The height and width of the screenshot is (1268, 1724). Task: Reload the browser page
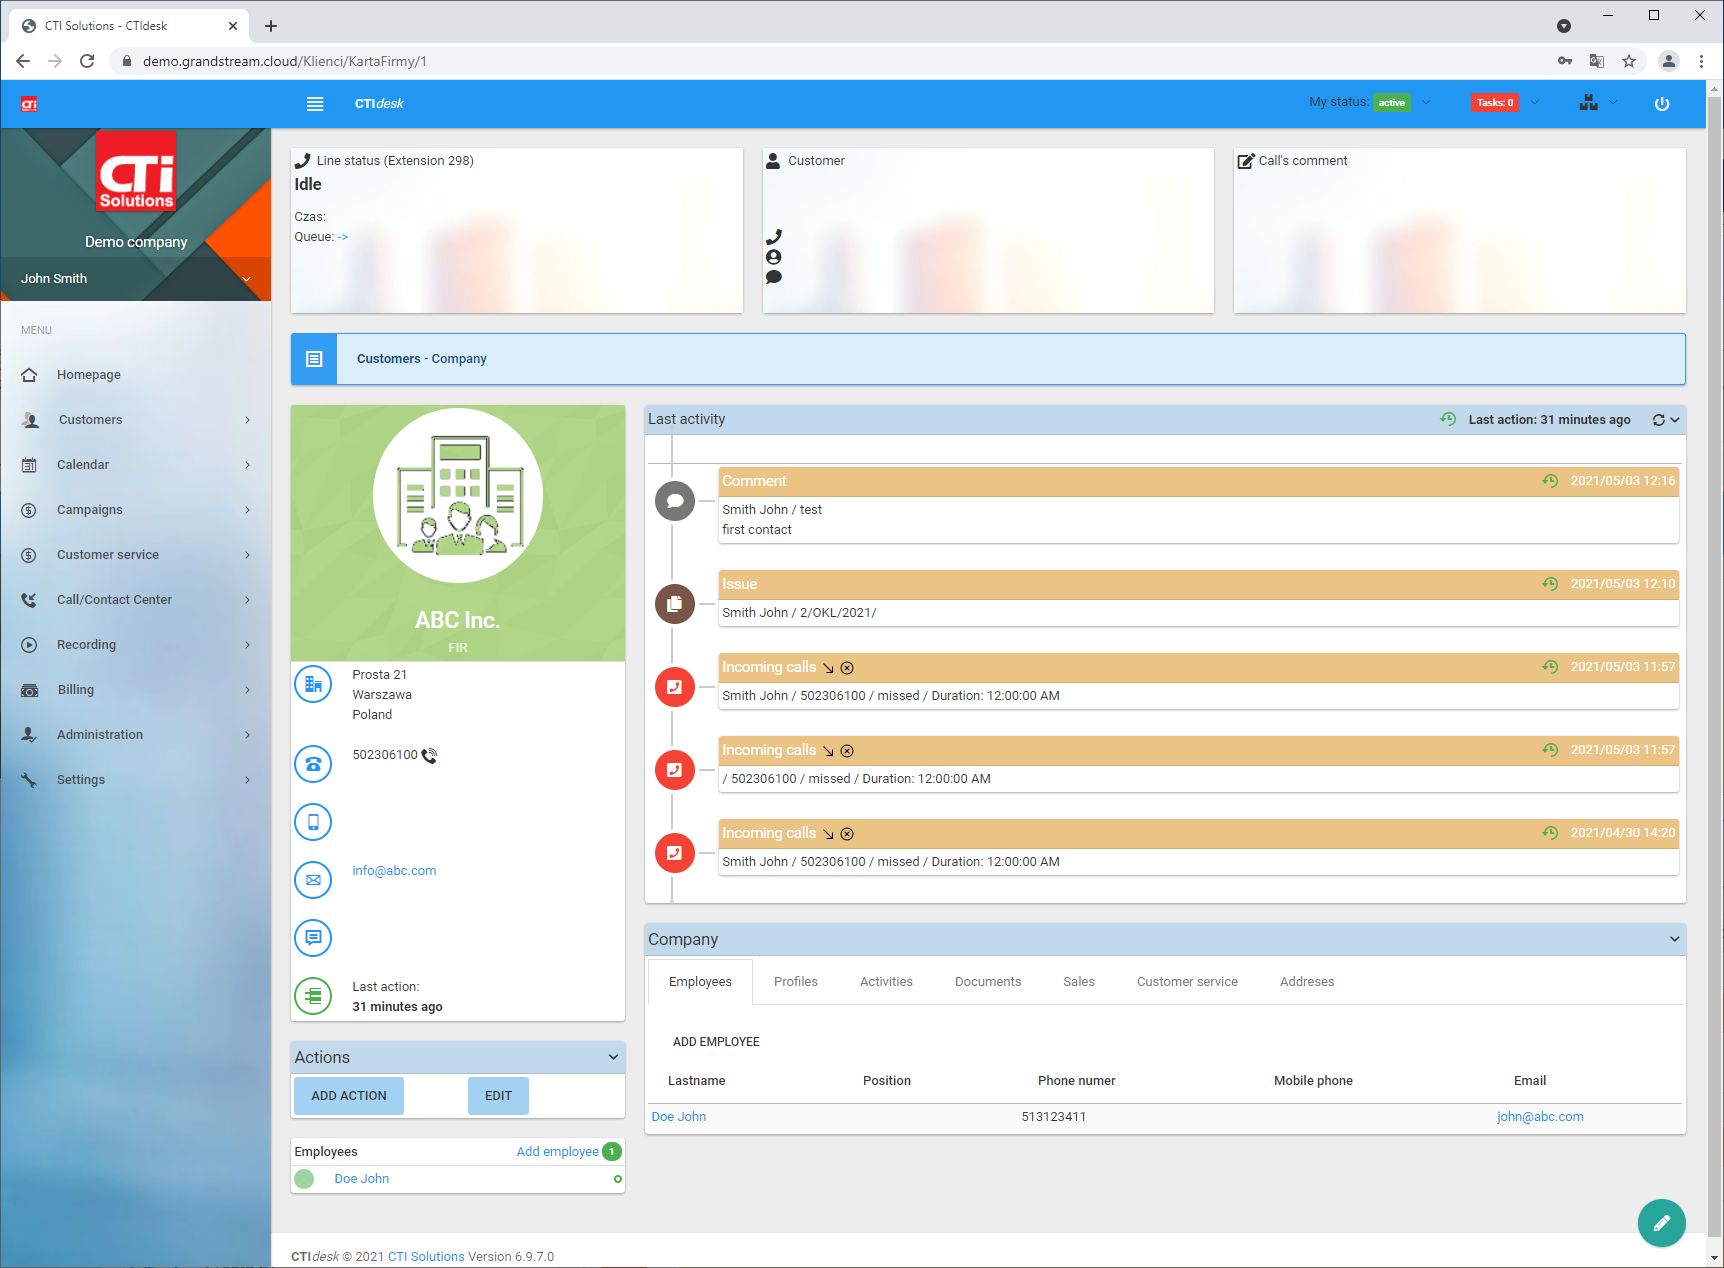pyautogui.click(x=87, y=61)
